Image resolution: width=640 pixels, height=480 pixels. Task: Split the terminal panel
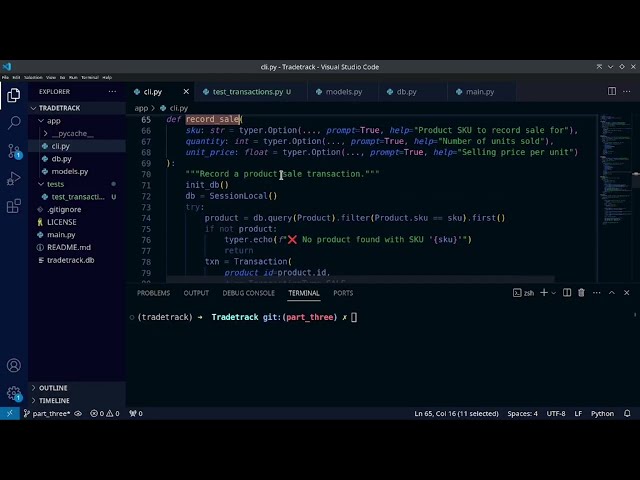(567, 293)
